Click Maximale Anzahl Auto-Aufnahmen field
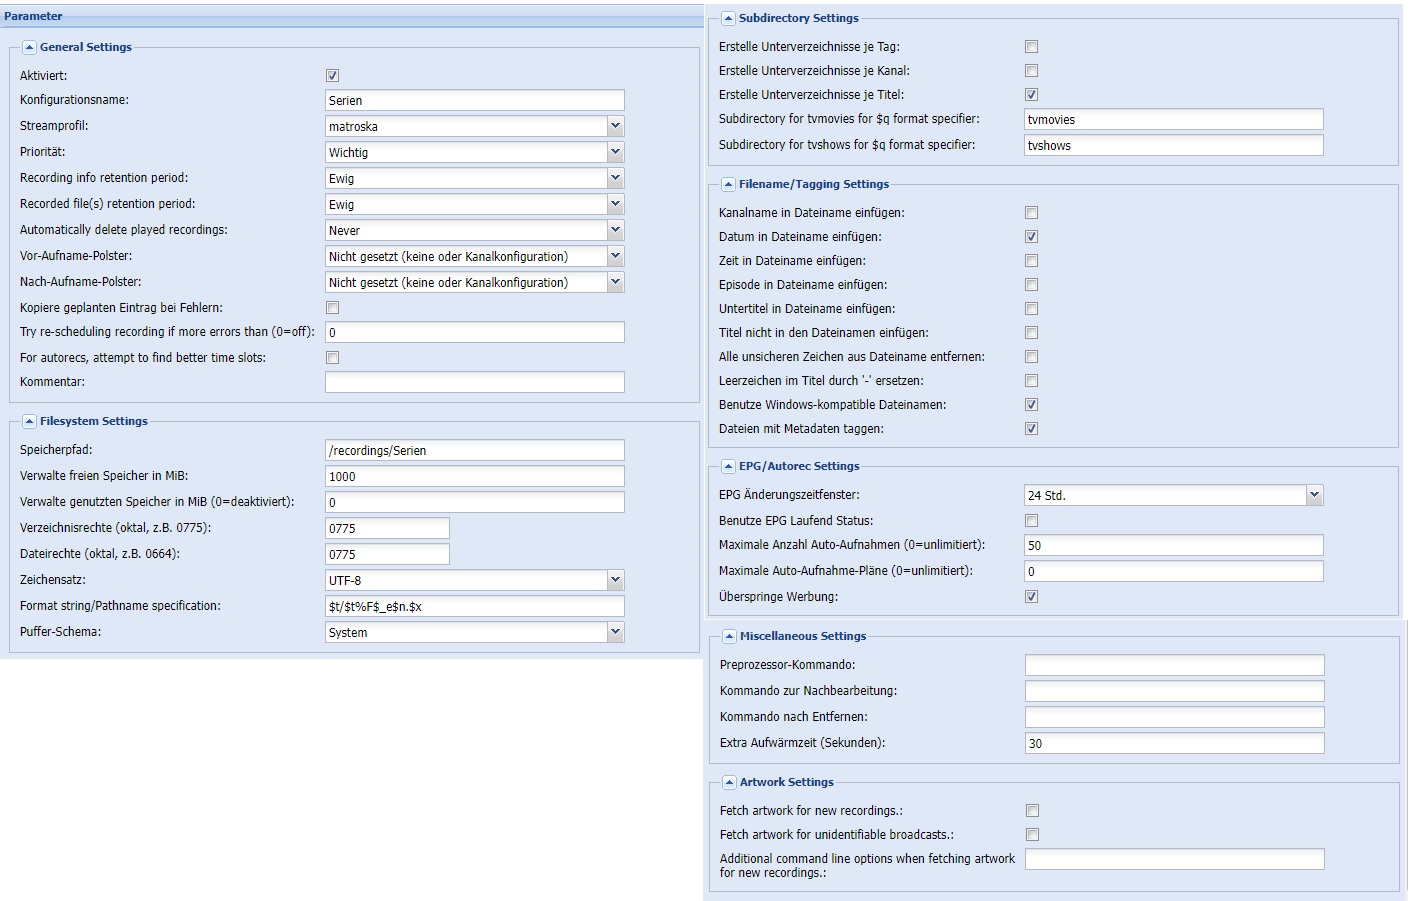Screen dimensions: 1413x901 [x=1174, y=545]
